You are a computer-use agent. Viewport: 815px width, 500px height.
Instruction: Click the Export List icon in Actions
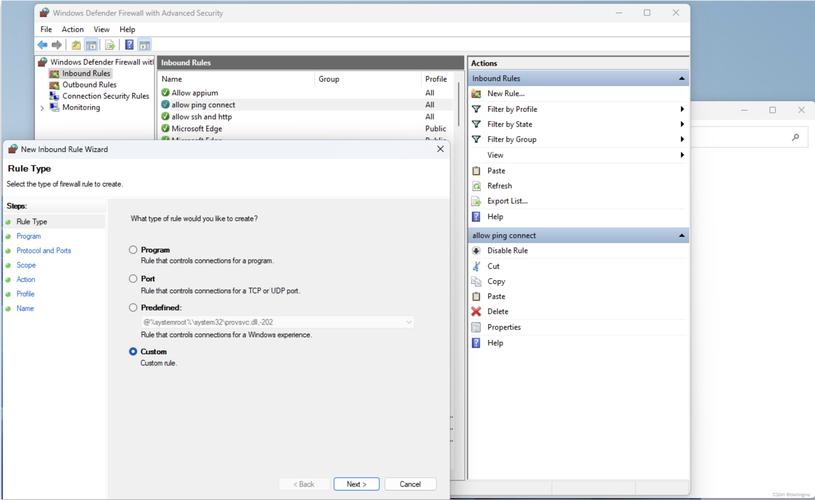476,201
